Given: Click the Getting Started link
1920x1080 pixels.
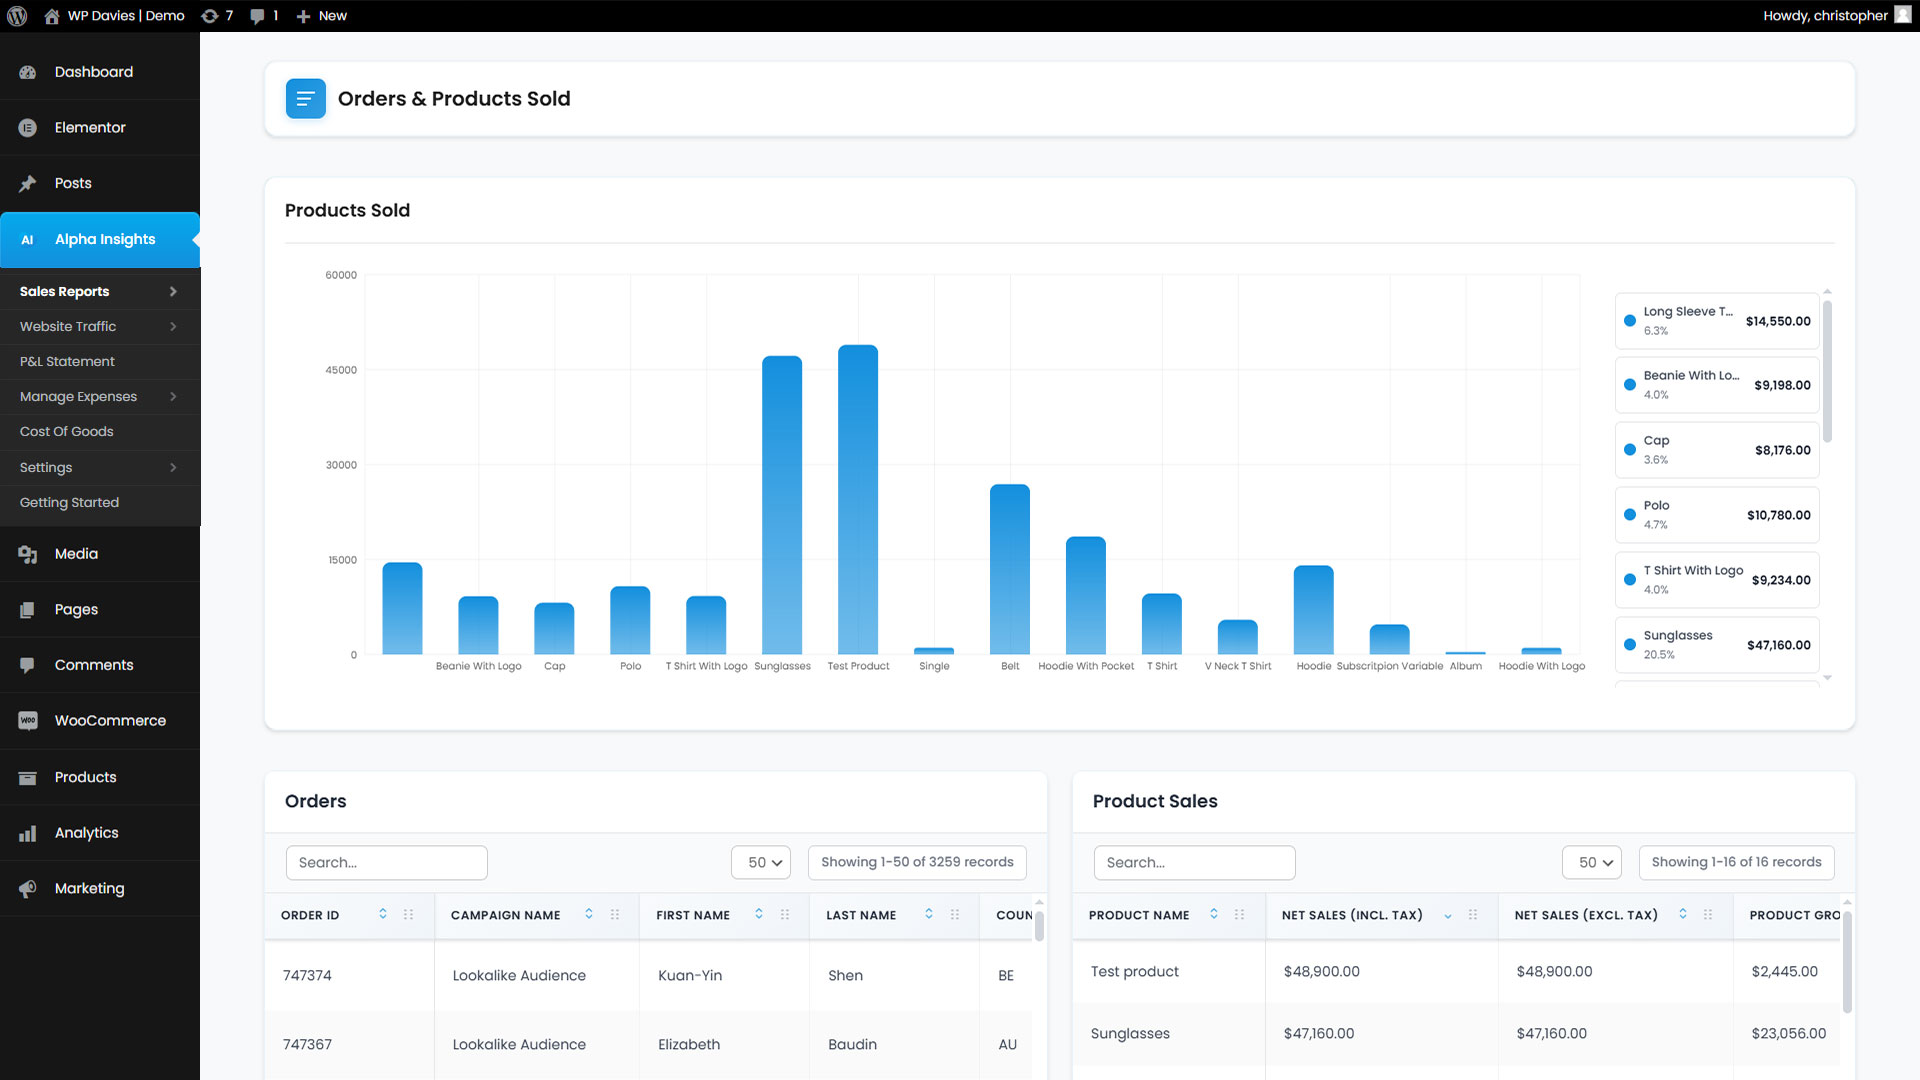Looking at the screenshot, I should tap(69, 502).
